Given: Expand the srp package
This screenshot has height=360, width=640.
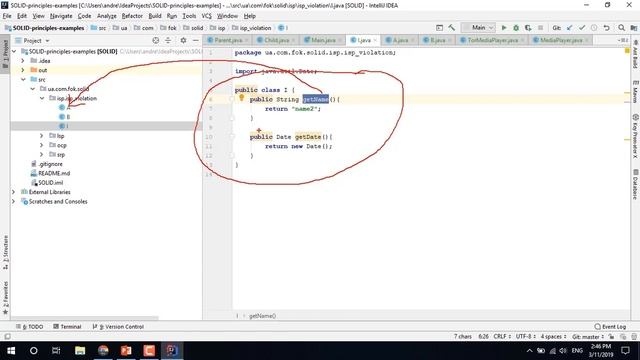Looking at the screenshot, I should pos(42,154).
